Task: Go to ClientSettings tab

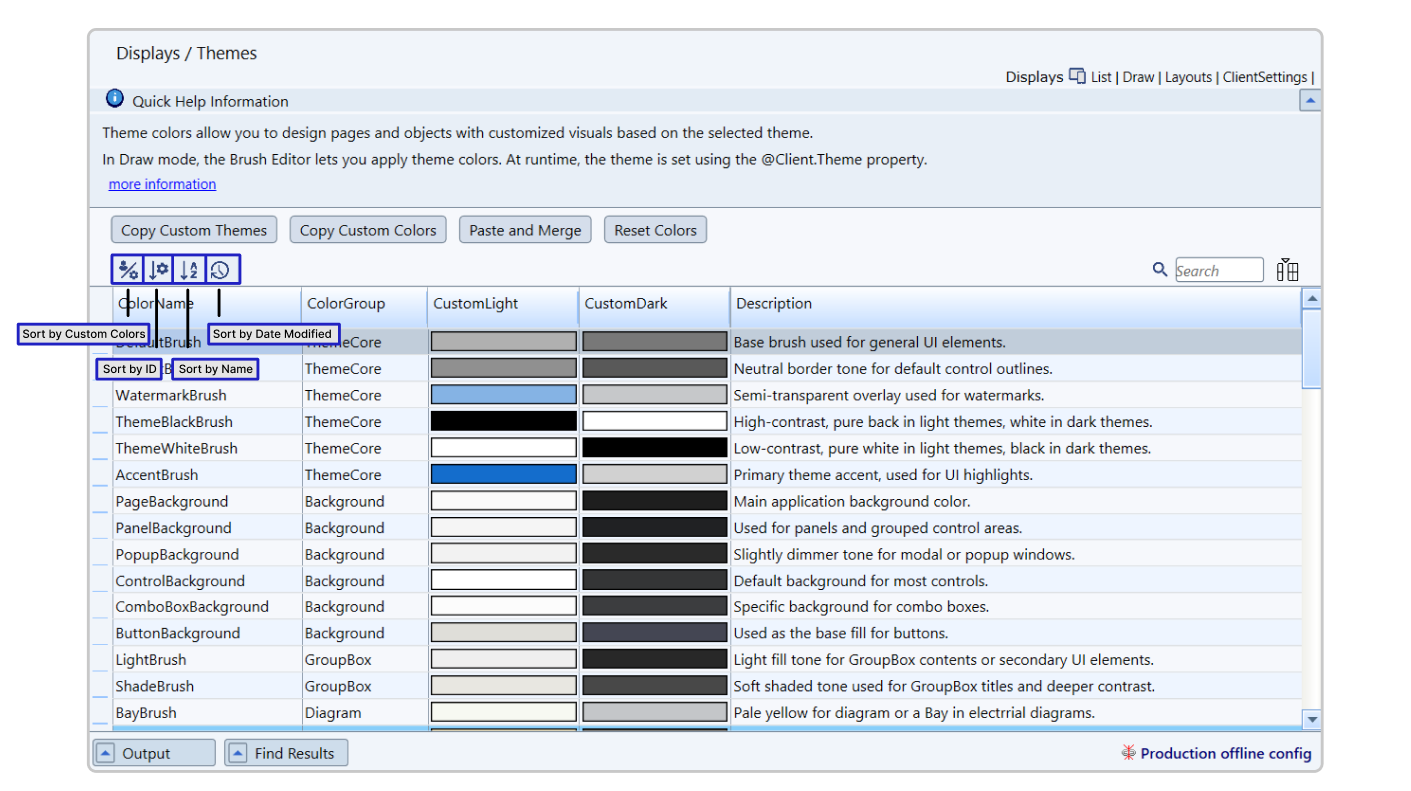Action: pyautogui.click(x=1264, y=77)
